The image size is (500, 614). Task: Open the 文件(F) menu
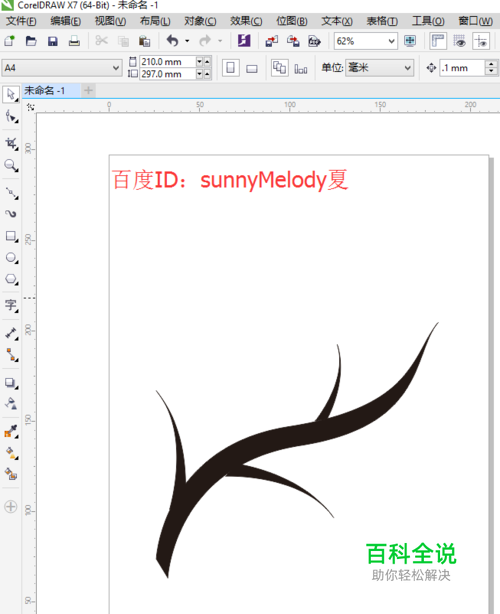coord(21,21)
